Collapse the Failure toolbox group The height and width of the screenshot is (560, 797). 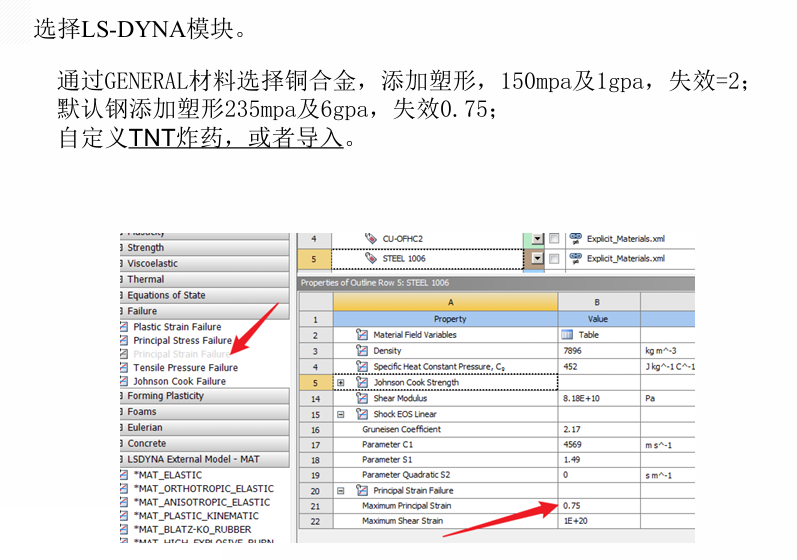pos(121,311)
